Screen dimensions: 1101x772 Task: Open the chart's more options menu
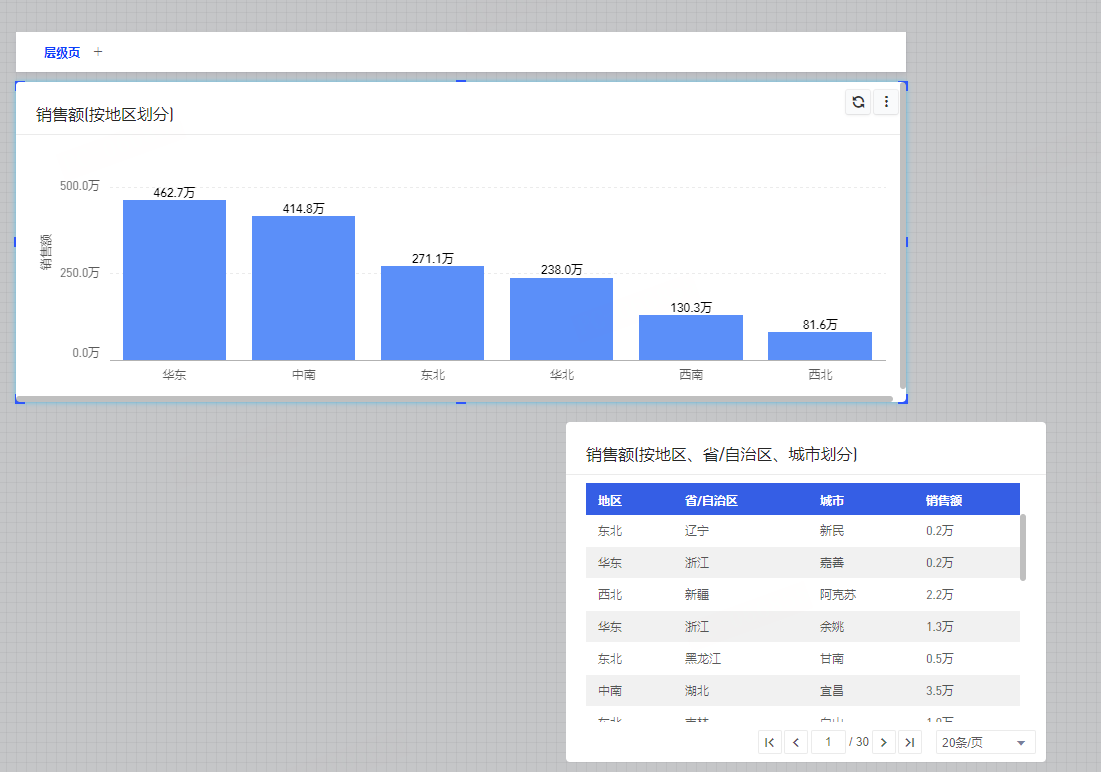[886, 102]
